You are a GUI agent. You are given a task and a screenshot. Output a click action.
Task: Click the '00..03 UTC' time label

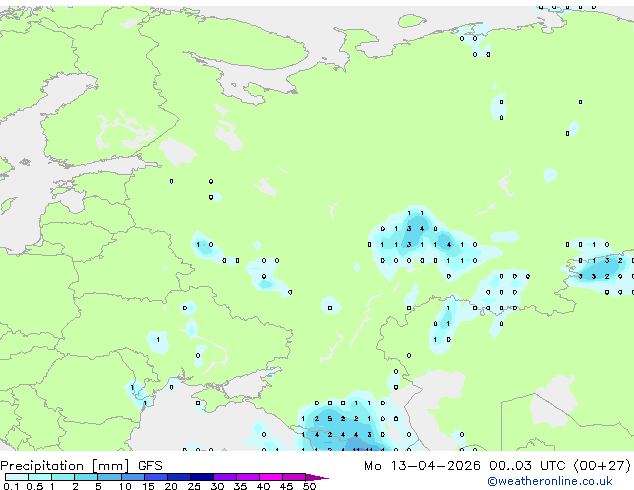527,466
